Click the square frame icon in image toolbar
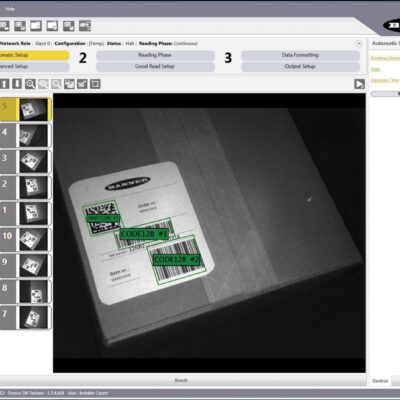The height and width of the screenshot is (400, 400). [95, 84]
